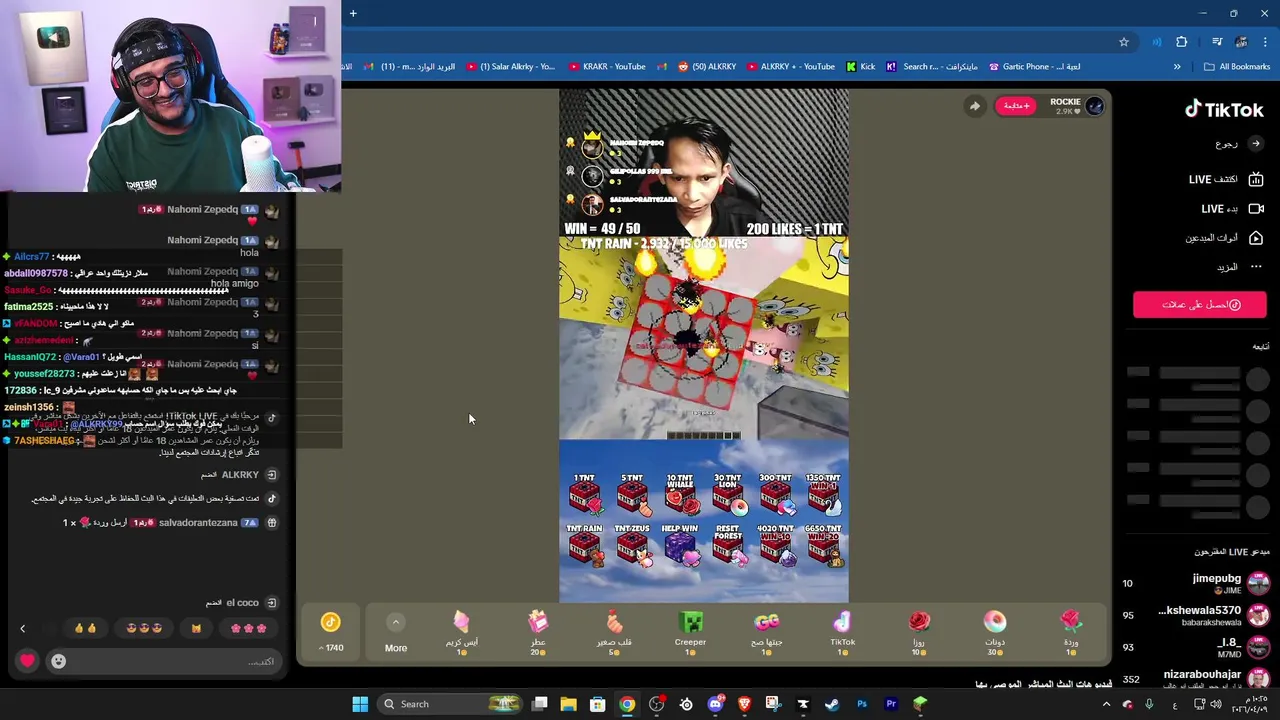Open the All Bookmarks folder
1280x720 pixels.
1237,67
